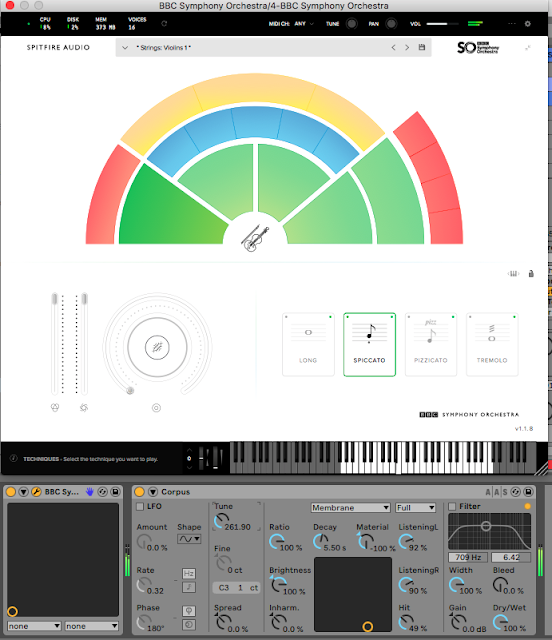Click the 709 Hz filter frequency field

[468, 557]
